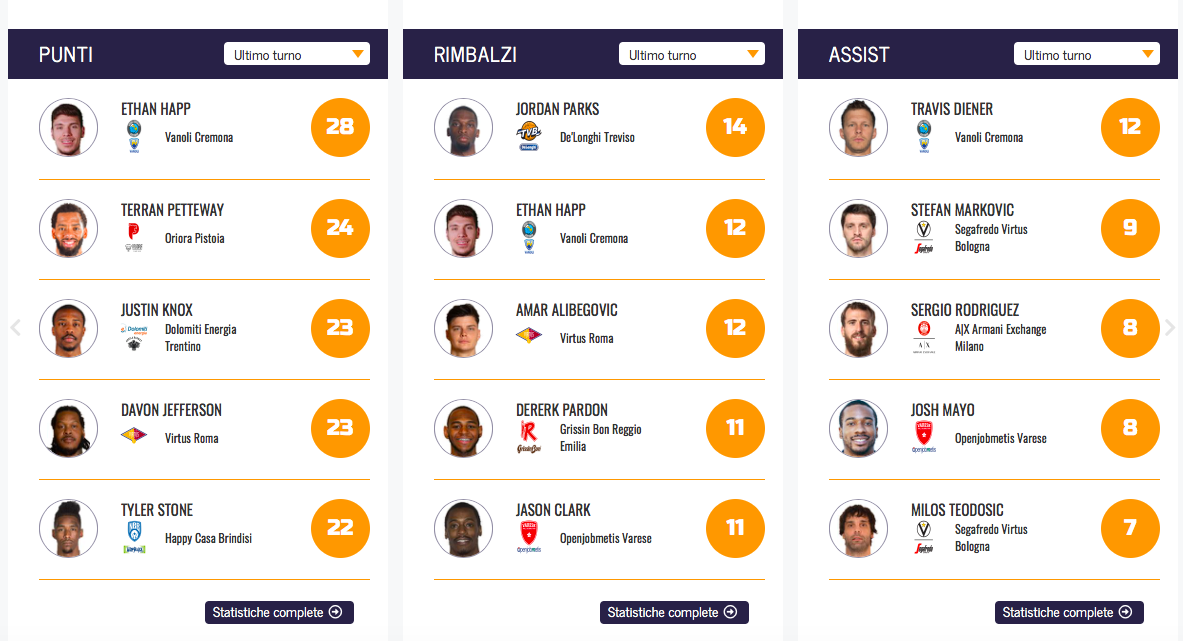Open the Assist 'Ultimo turno' dropdown
Image resolution: width=1183 pixels, height=641 pixels.
pyautogui.click(x=1087, y=54)
